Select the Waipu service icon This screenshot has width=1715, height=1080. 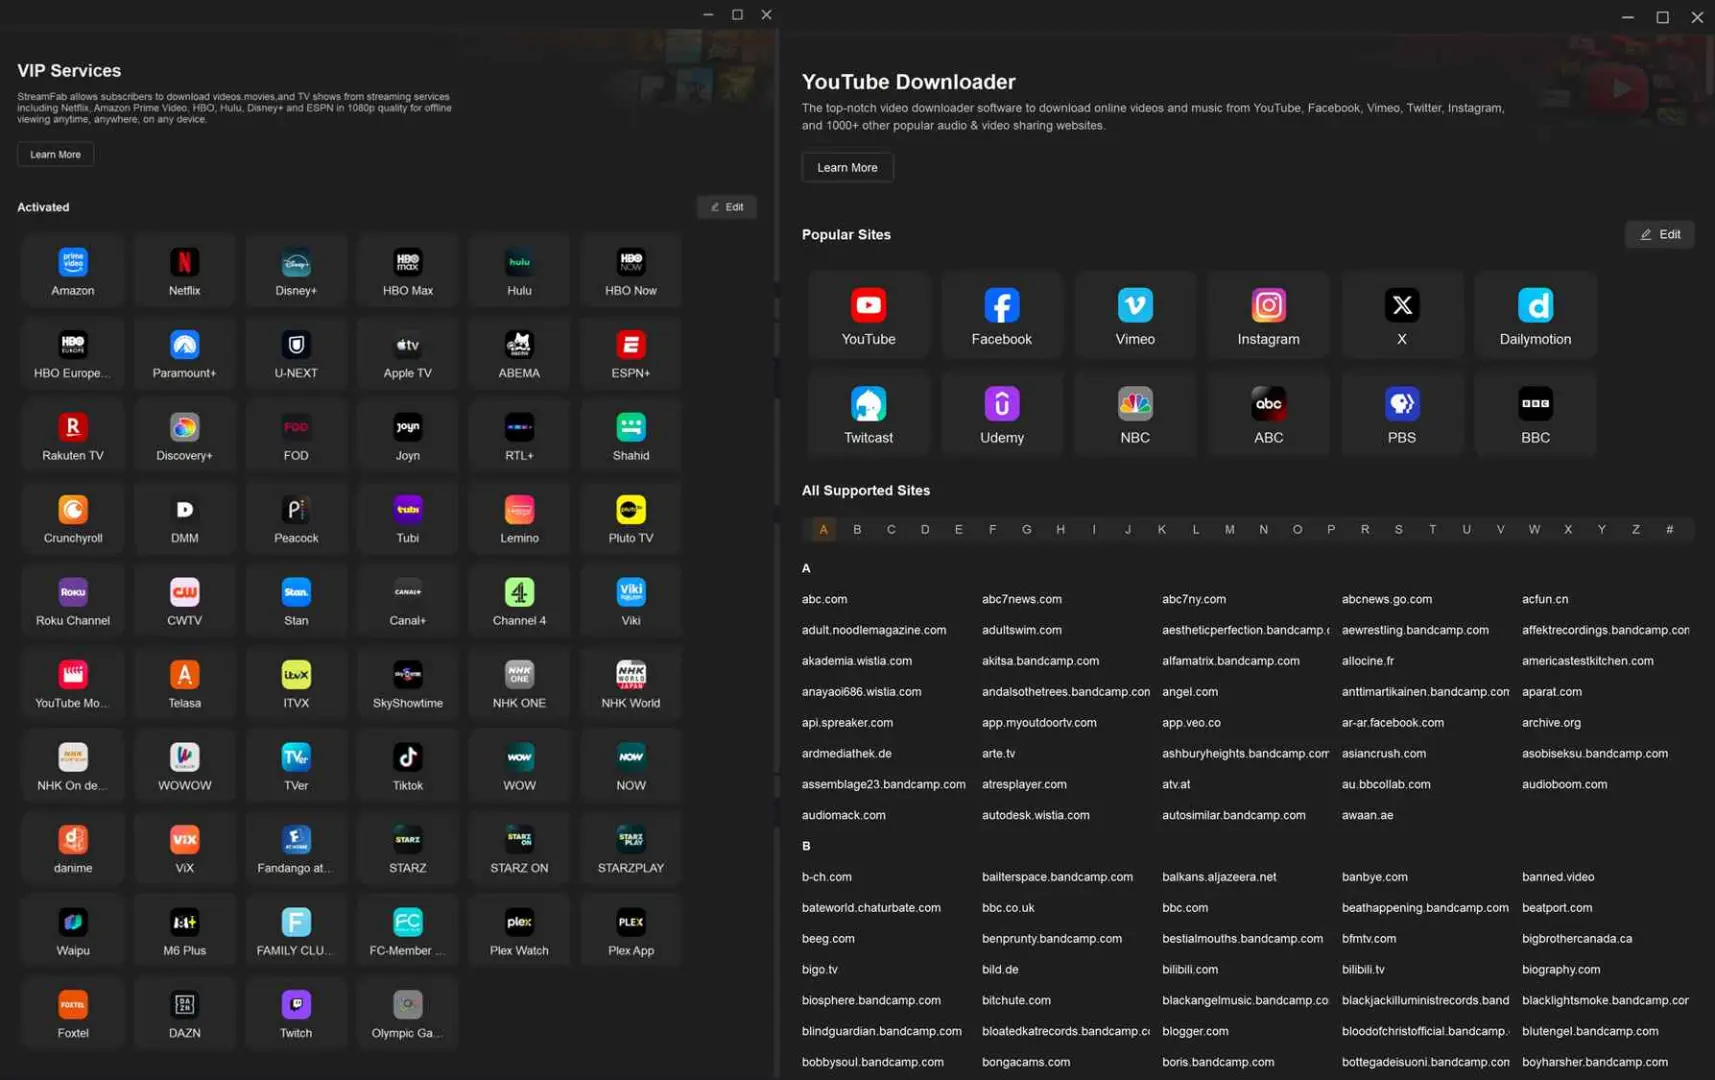(x=73, y=931)
